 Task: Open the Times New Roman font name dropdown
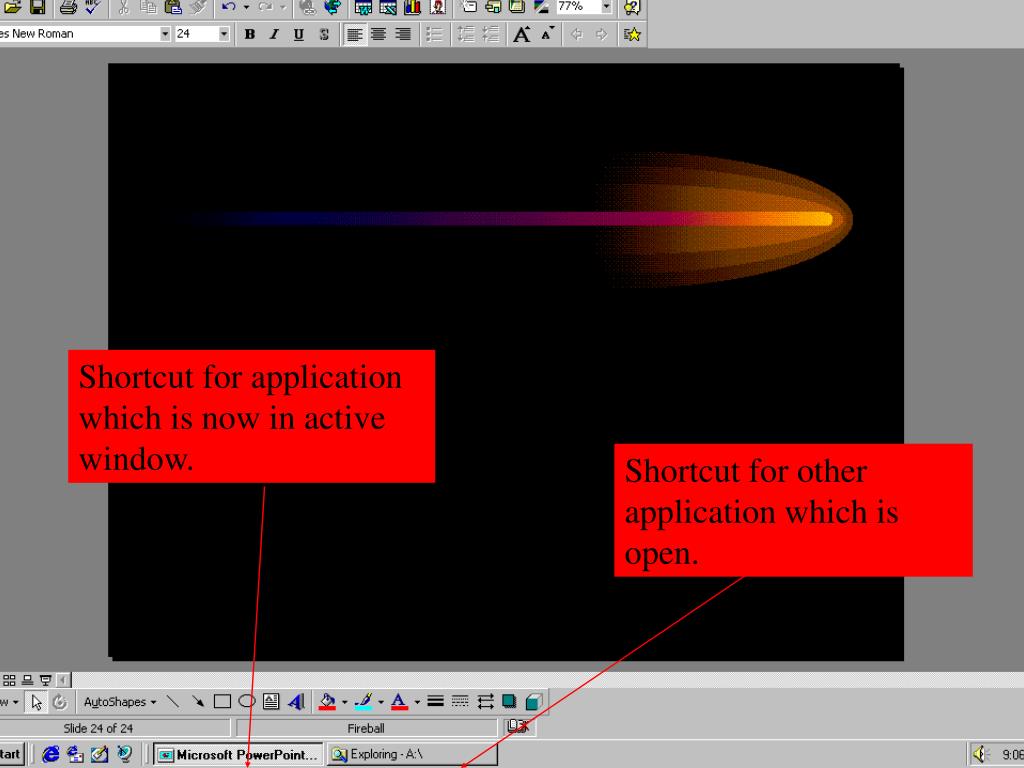(x=166, y=34)
